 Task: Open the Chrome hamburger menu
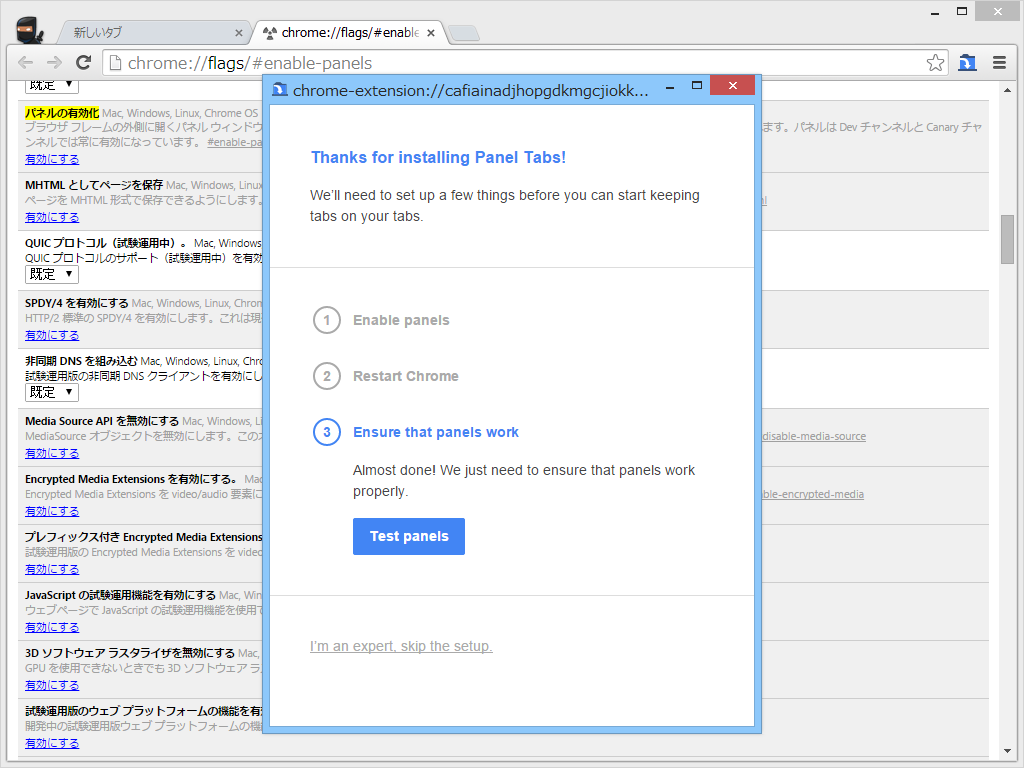pyautogui.click(x=999, y=63)
